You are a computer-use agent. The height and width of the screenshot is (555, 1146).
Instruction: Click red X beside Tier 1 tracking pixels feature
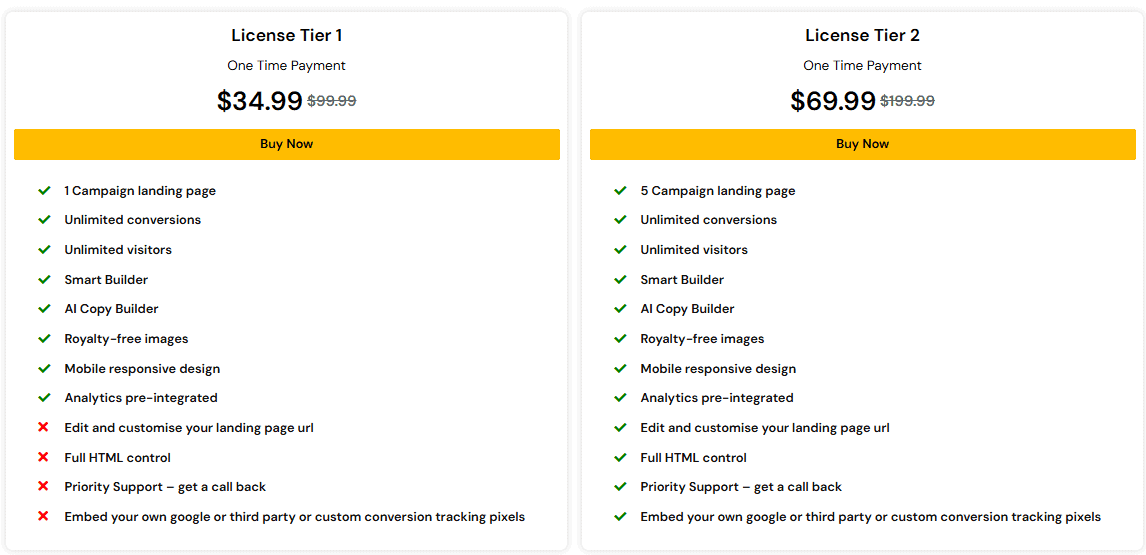coord(43,517)
